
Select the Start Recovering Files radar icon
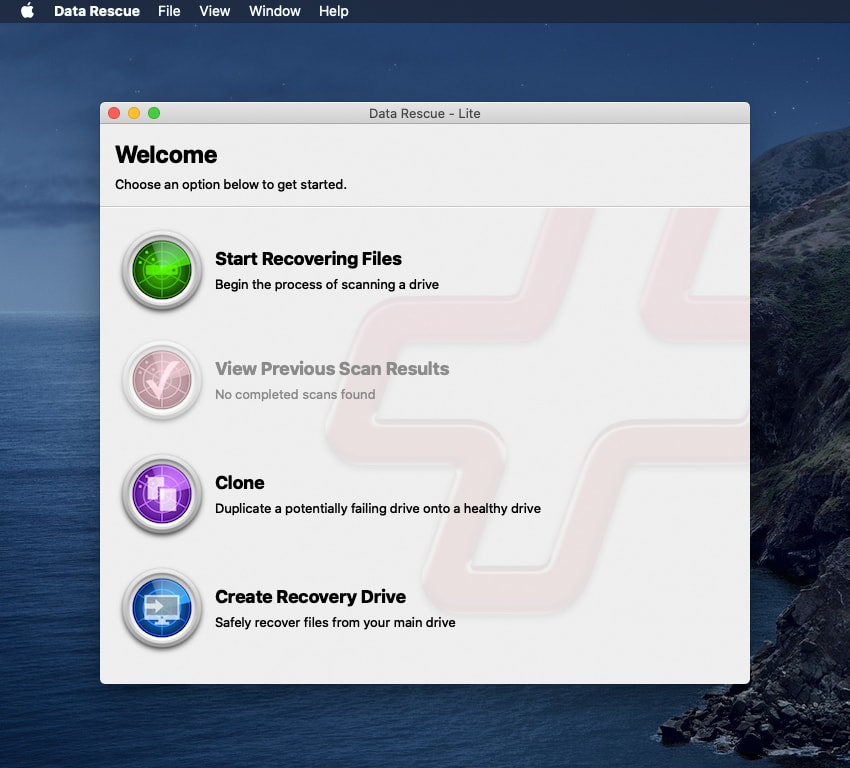pos(162,270)
